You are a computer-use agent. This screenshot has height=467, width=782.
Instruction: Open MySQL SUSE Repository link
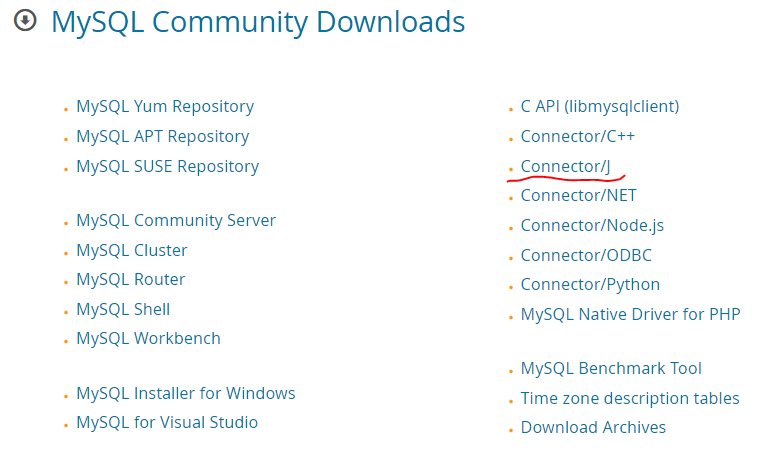(x=168, y=167)
